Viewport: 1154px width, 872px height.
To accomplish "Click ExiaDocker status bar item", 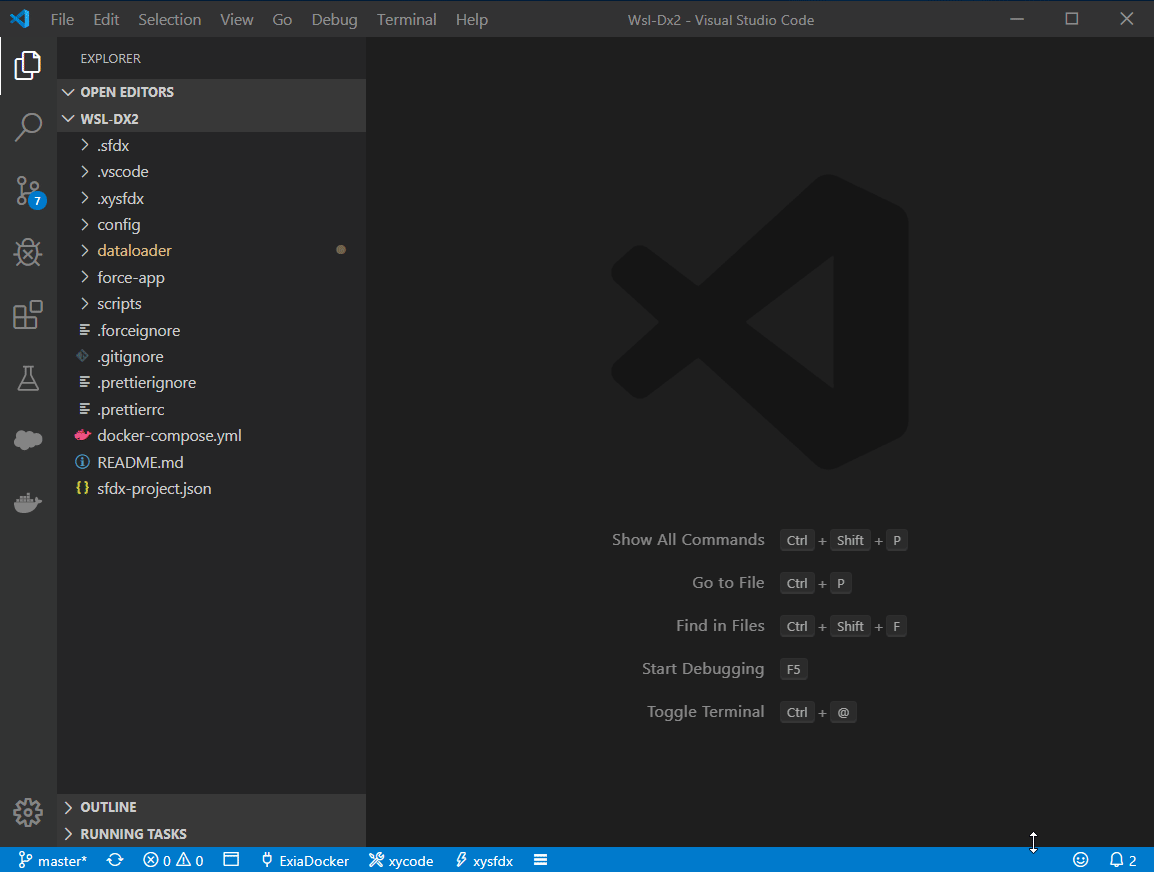I will click(x=305, y=860).
